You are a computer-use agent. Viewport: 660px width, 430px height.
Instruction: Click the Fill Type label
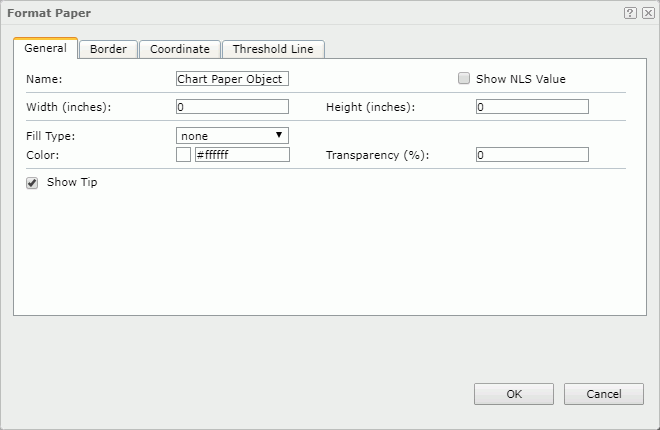[x=51, y=136]
